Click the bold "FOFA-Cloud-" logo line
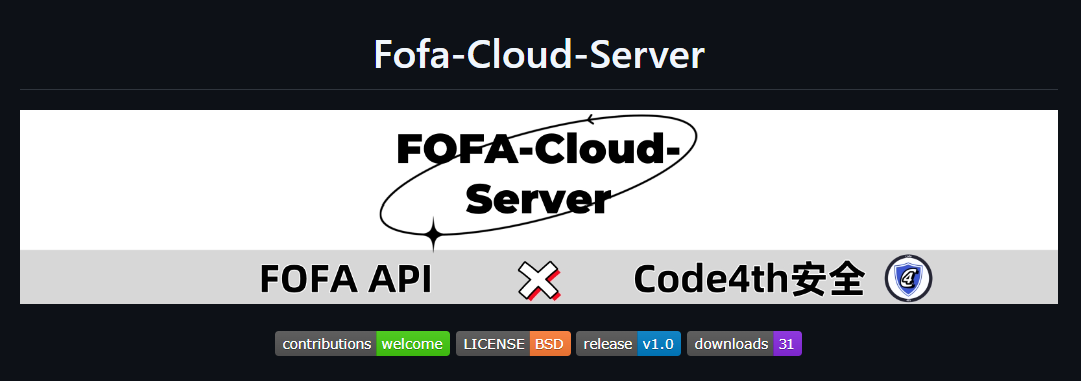 (x=538, y=150)
